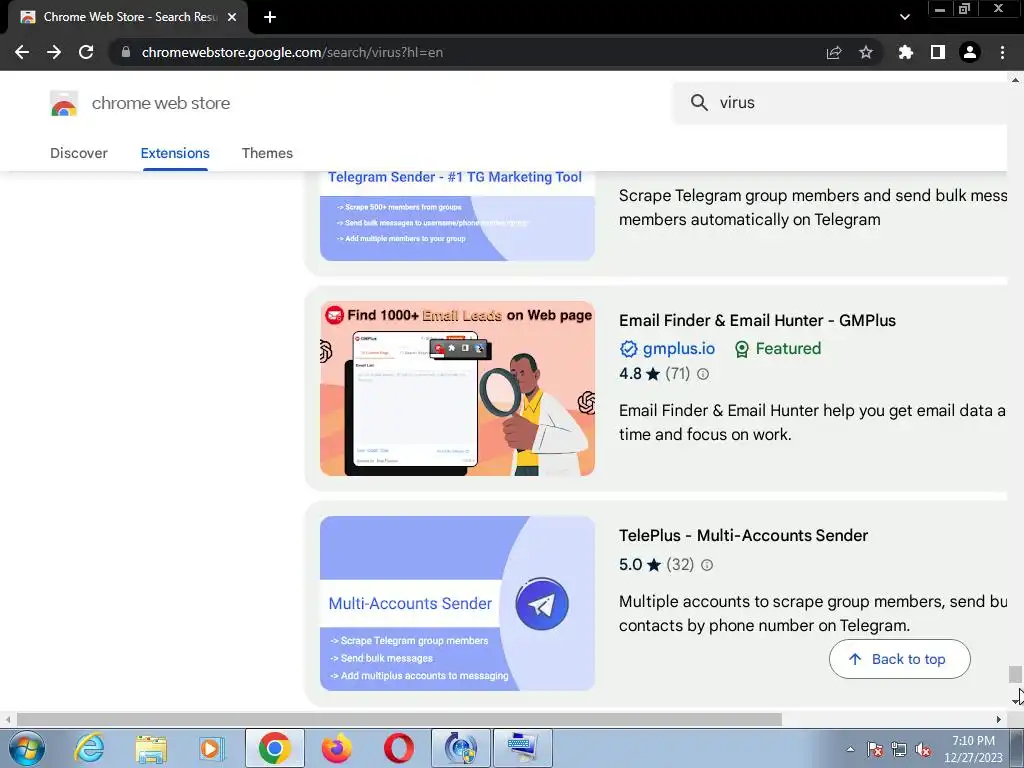1024x768 pixels.
Task: Go back using browser back arrow
Action: click(x=22, y=52)
